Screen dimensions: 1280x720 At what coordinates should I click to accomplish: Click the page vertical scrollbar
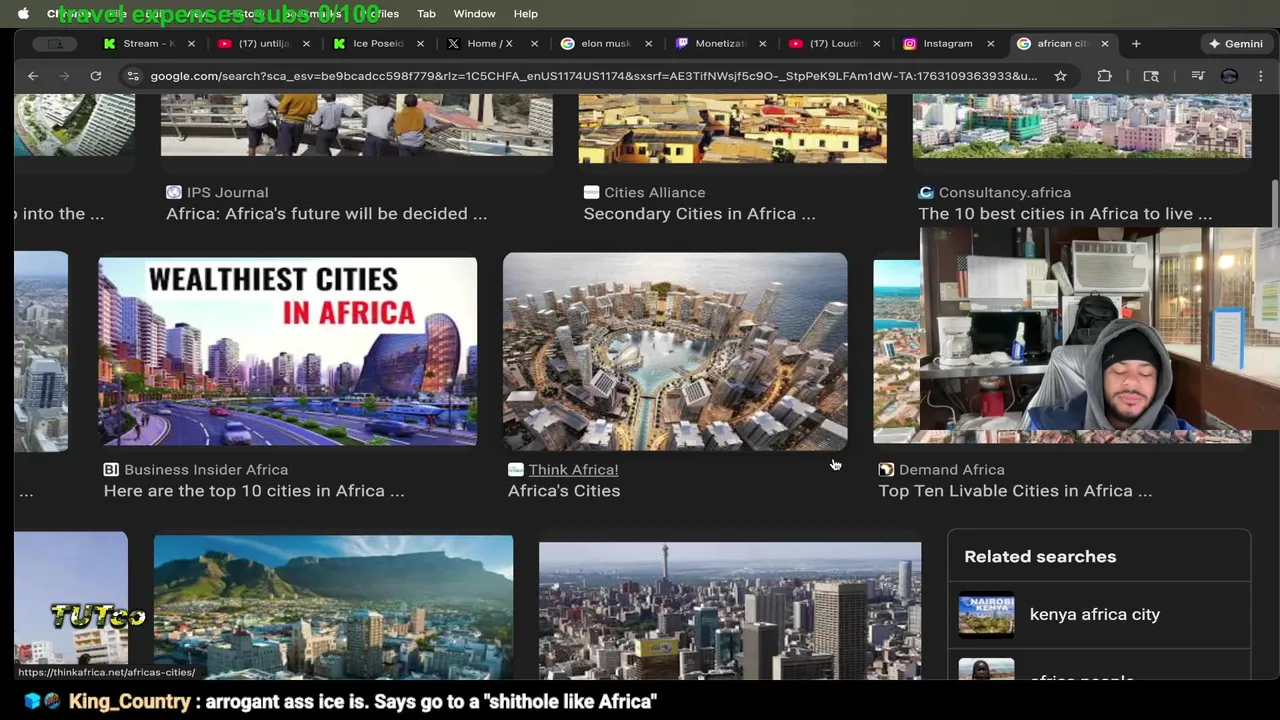pyautogui.click(x=1274, y=205)
